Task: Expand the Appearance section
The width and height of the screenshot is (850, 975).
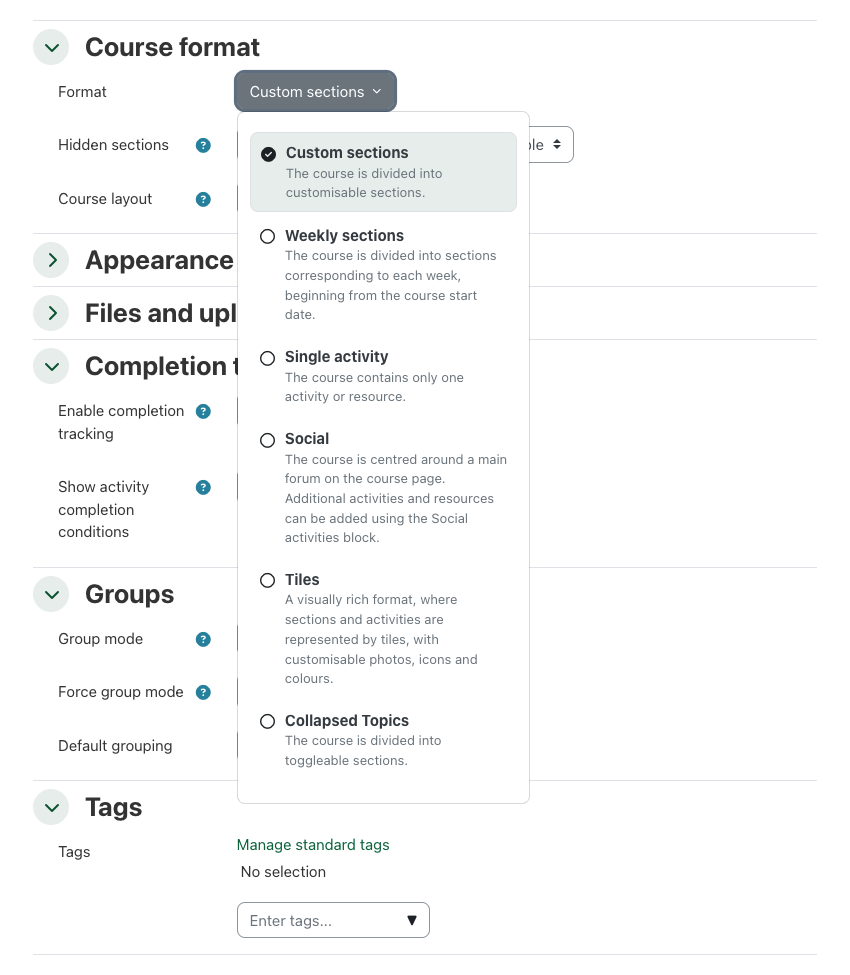Action: [51, 260]
